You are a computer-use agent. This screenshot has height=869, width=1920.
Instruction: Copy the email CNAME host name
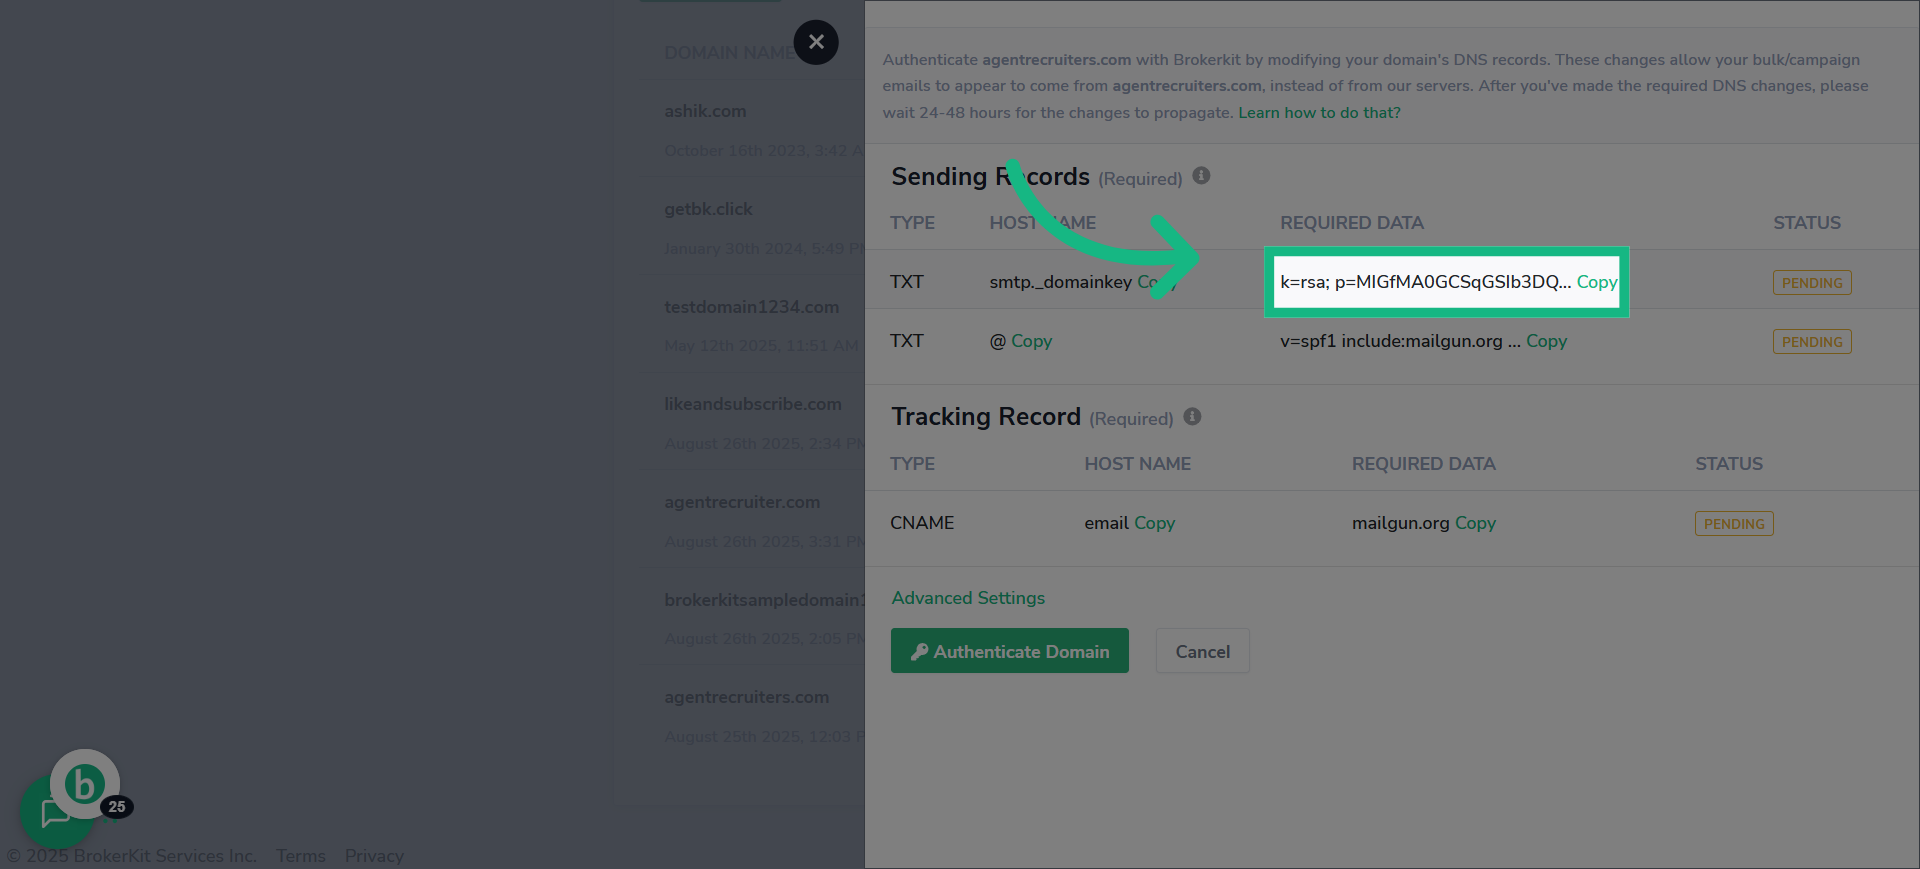pos(1154,523)
